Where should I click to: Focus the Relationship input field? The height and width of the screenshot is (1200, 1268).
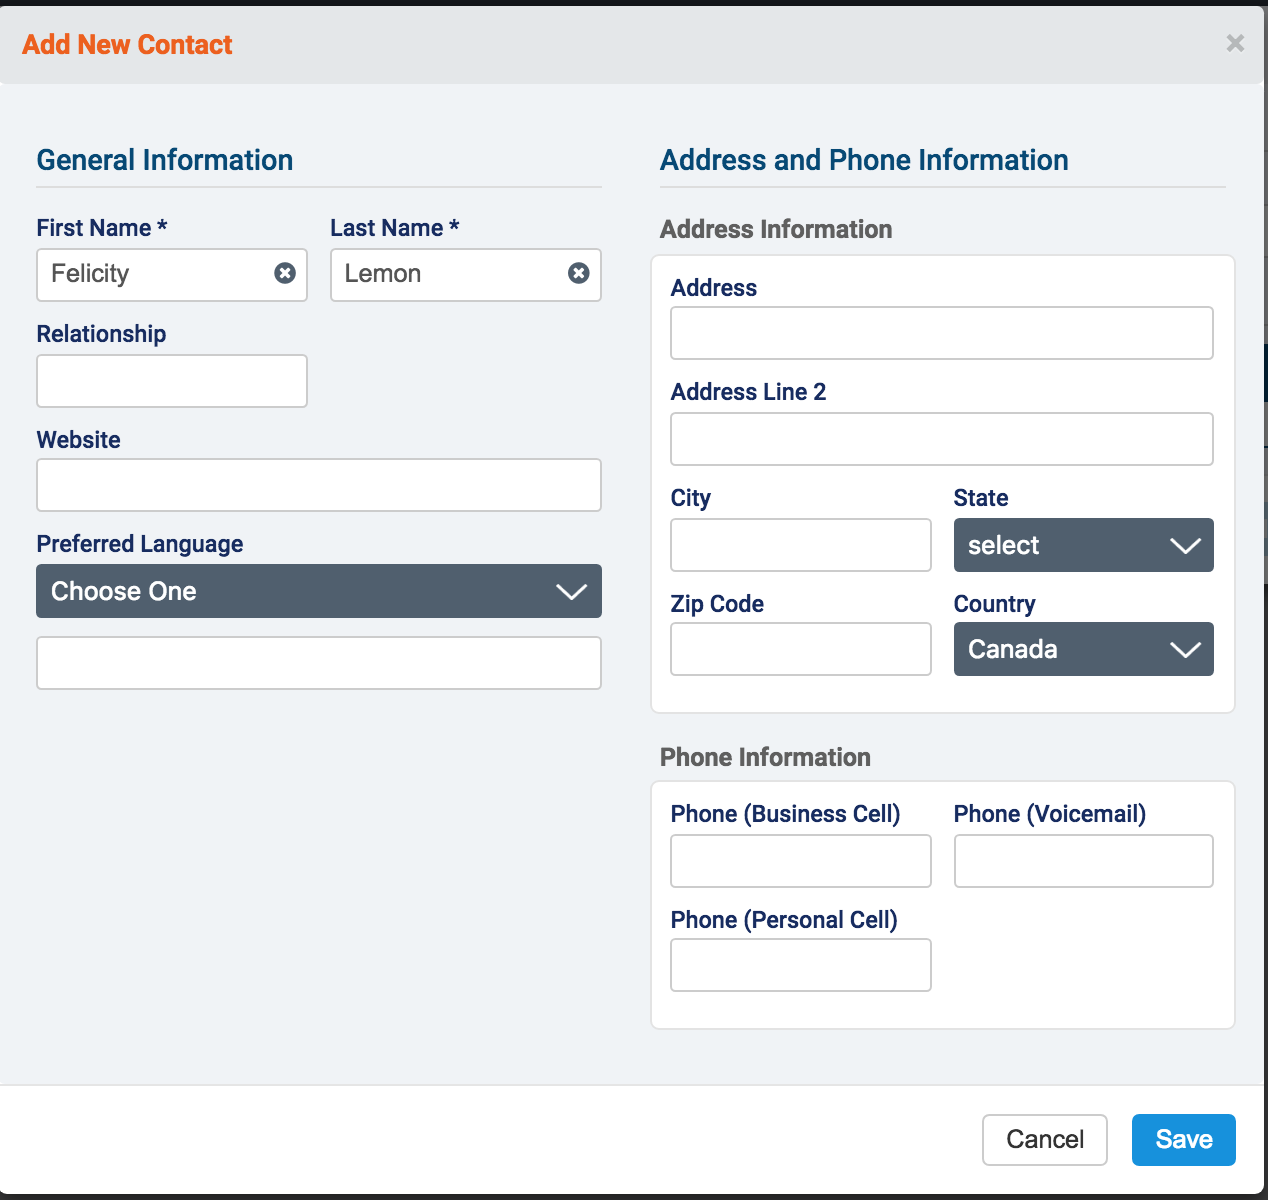[171, 381]
